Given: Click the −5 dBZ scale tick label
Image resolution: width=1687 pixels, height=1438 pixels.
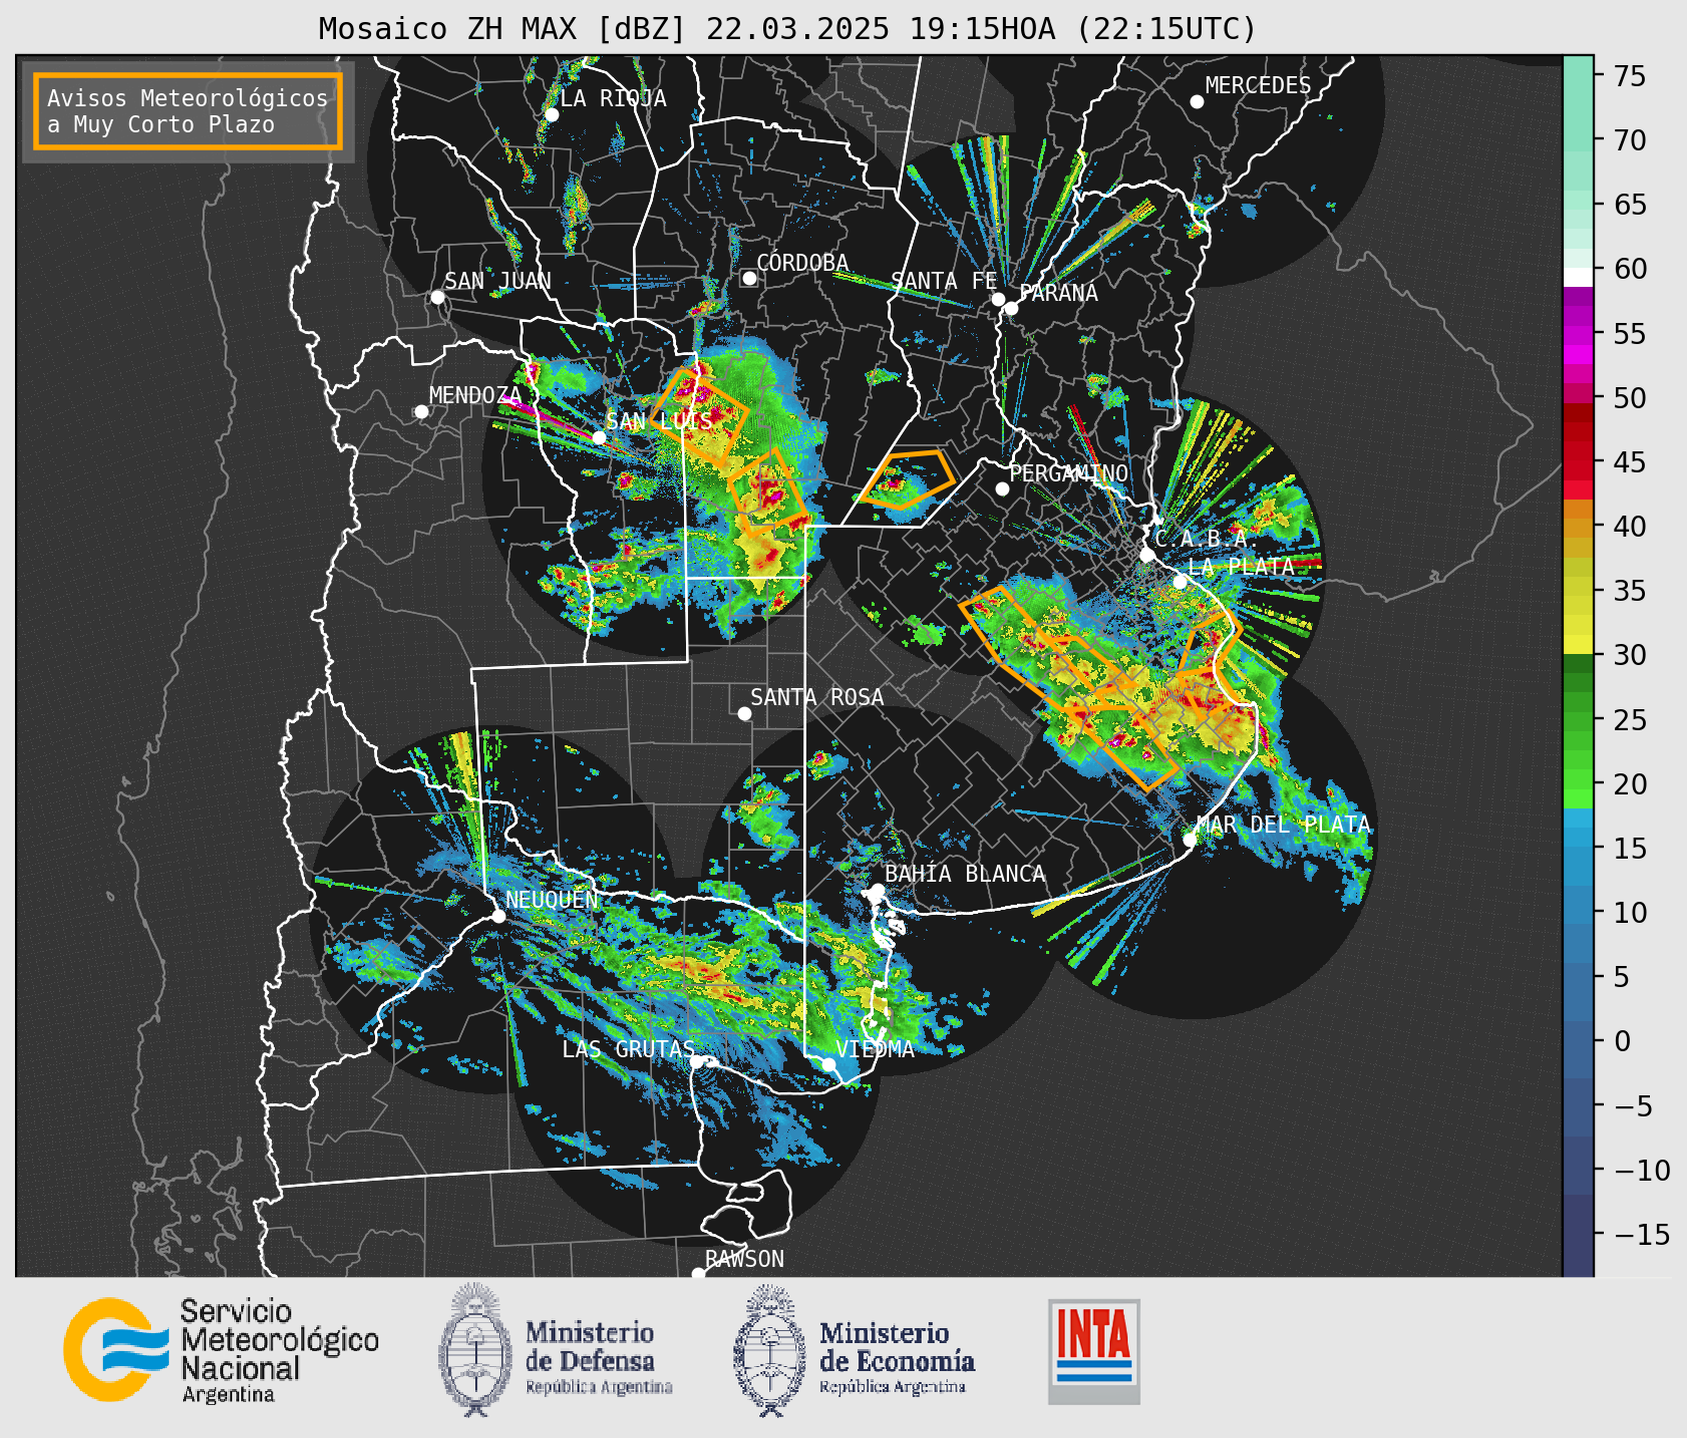Looking at the screenshot, I should (1632, 1106).
